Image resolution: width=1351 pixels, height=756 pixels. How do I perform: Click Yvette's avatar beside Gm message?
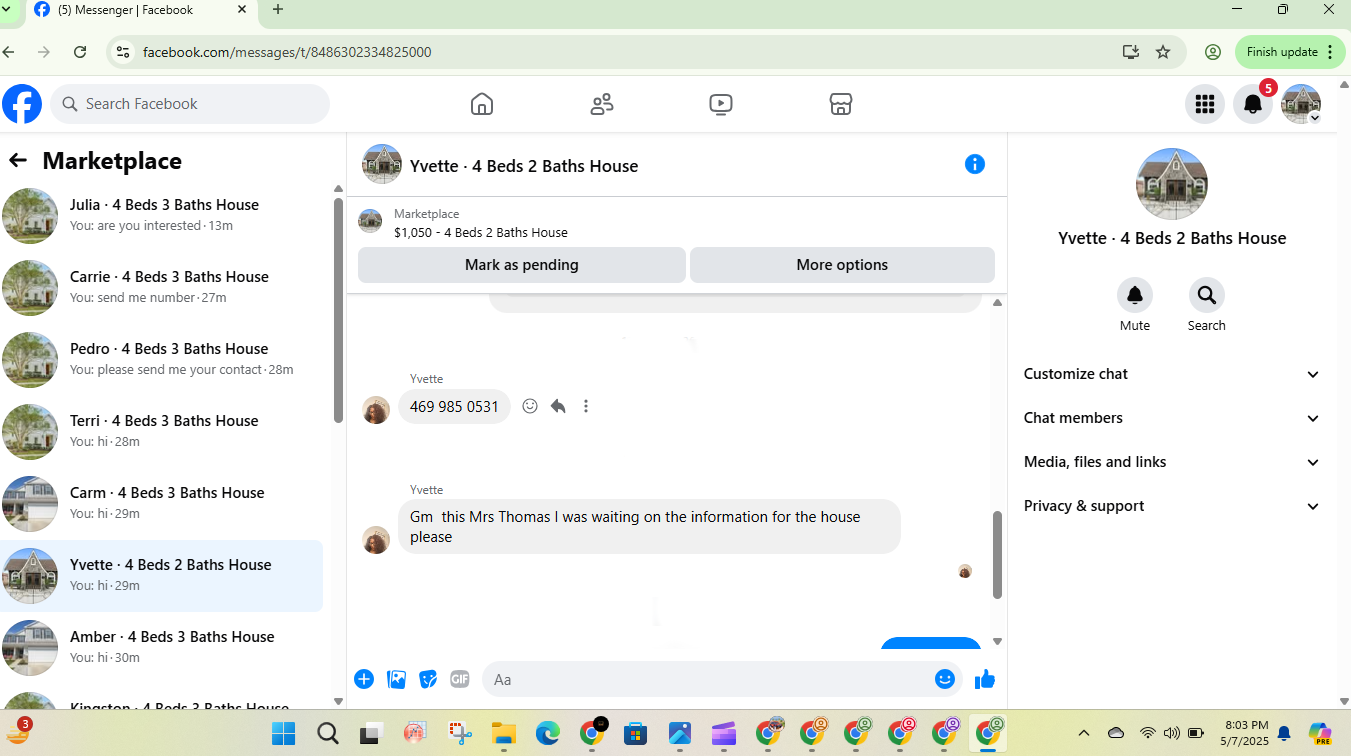(x=376, y=540)
